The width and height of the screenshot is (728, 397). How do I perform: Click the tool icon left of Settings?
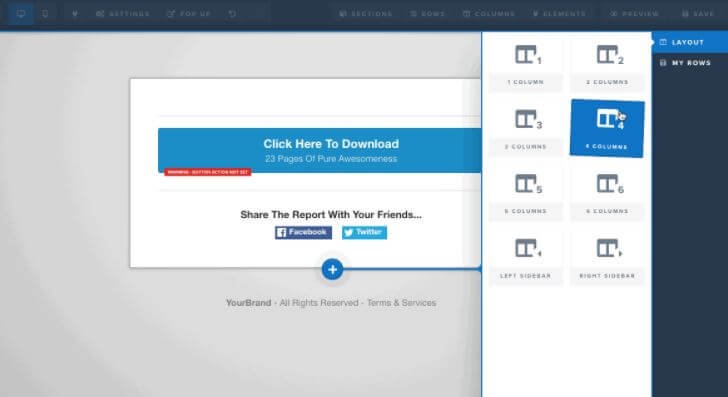coord(75,14)
